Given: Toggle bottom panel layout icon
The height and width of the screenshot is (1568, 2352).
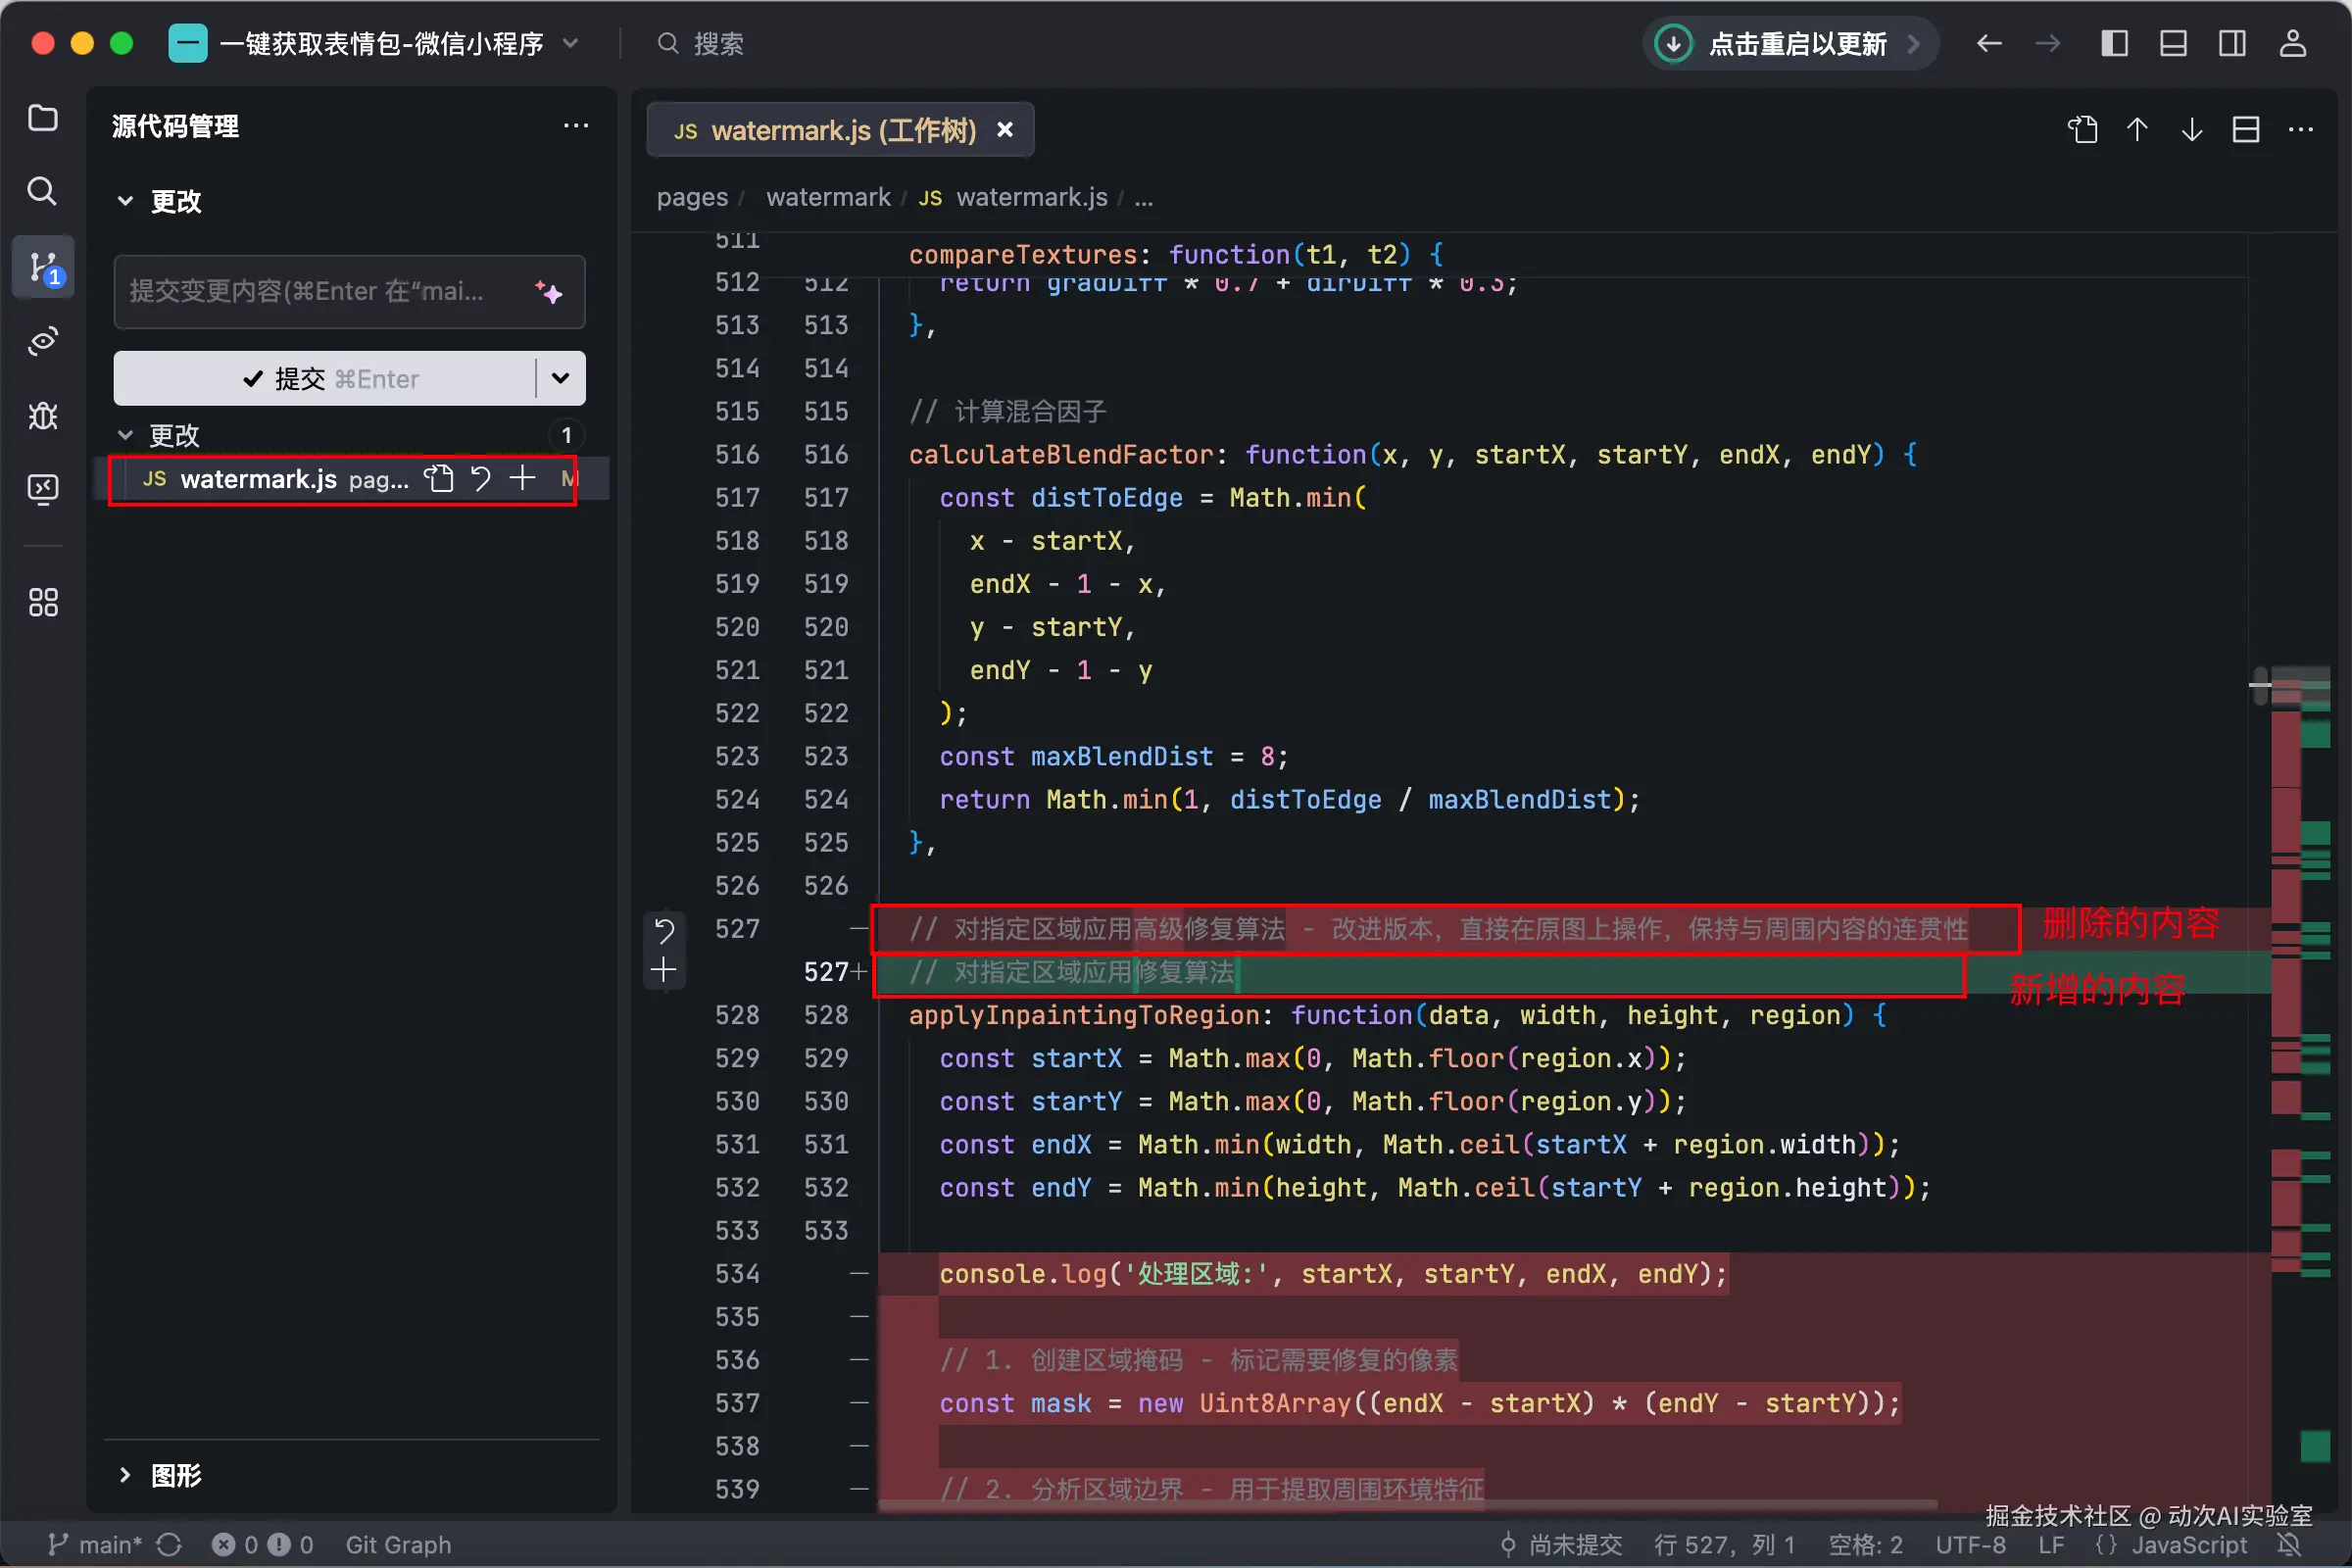Looking at the screenshot, I should 2173,44.
